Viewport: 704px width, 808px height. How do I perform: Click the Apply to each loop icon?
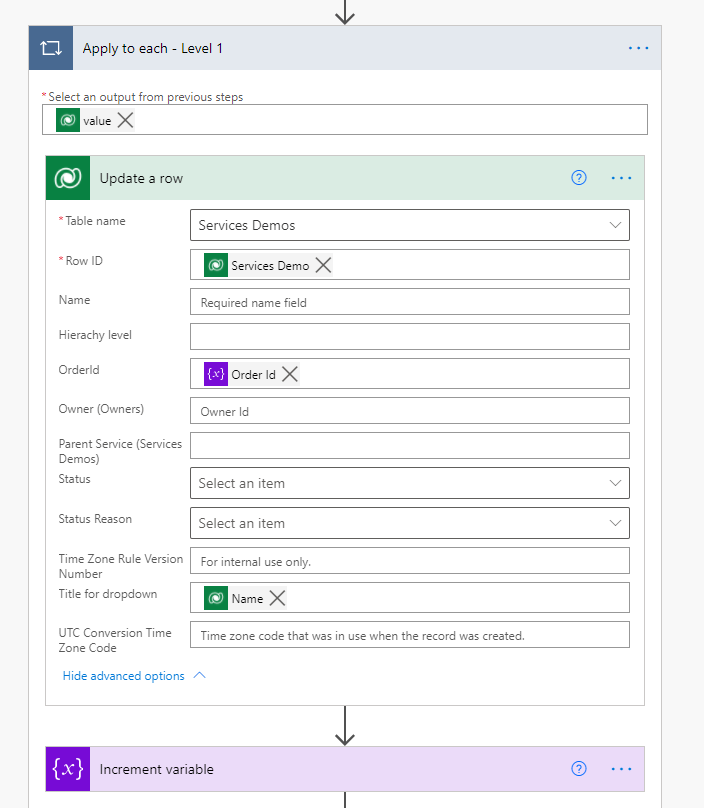[x=50, y=48]
